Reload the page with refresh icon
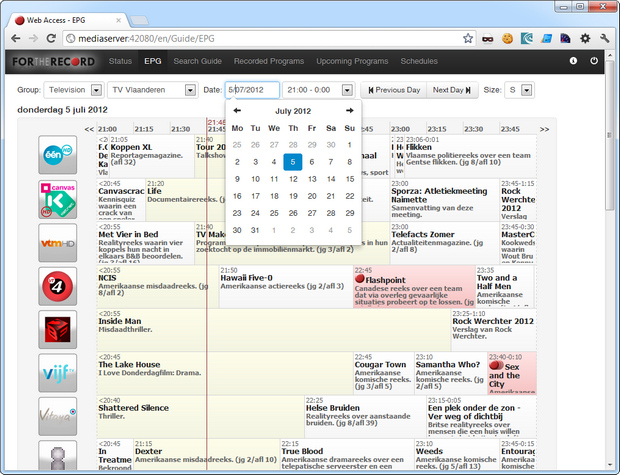The width and height of the screenshot is (620, 475). tap(51, 38)
